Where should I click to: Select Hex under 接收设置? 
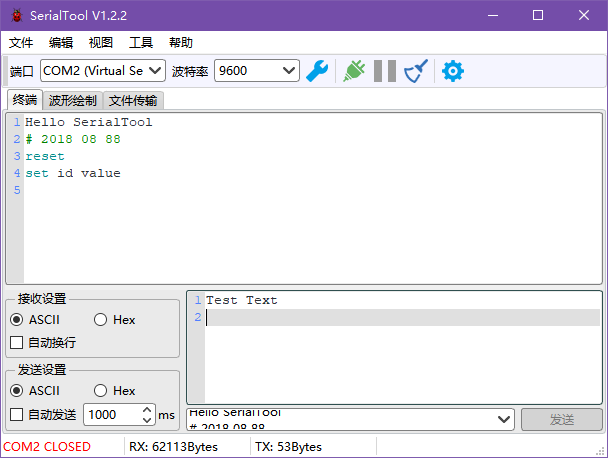pos(115,320)
